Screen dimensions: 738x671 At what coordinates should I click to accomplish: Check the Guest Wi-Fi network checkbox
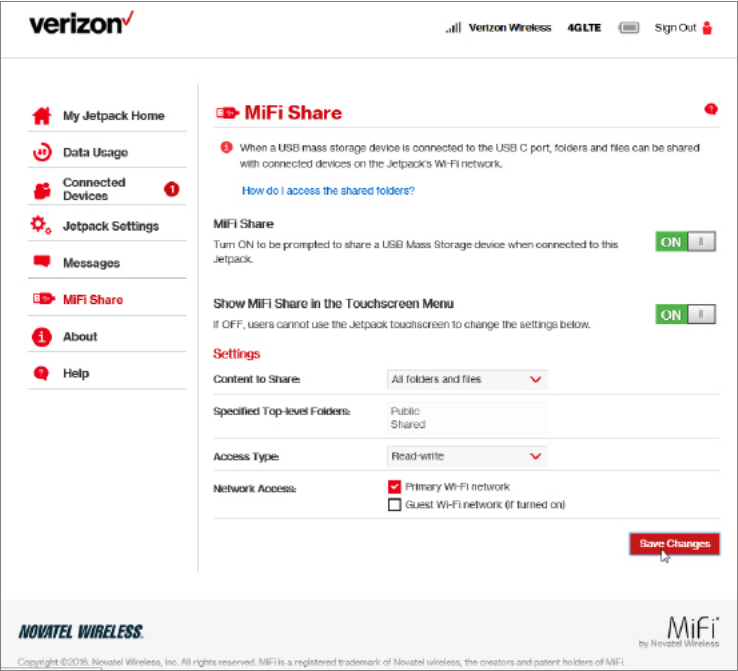pyautogui.click(x=394, y=504)
